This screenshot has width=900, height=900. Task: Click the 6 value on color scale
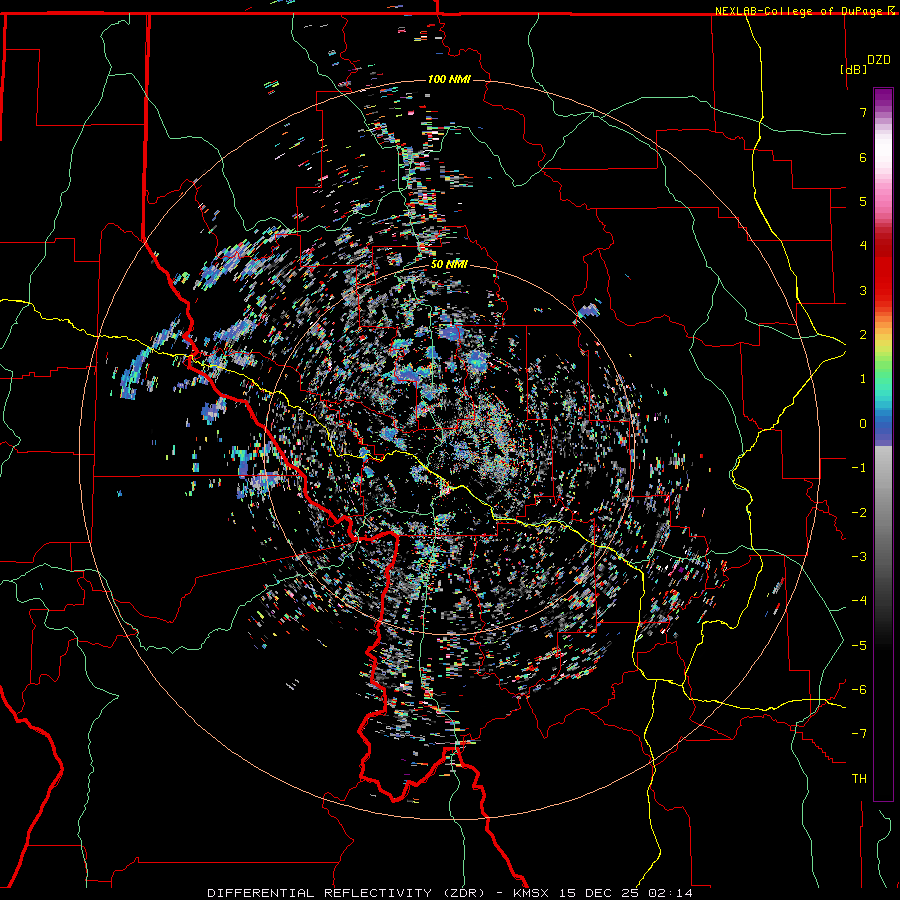[x=863, y=157]
